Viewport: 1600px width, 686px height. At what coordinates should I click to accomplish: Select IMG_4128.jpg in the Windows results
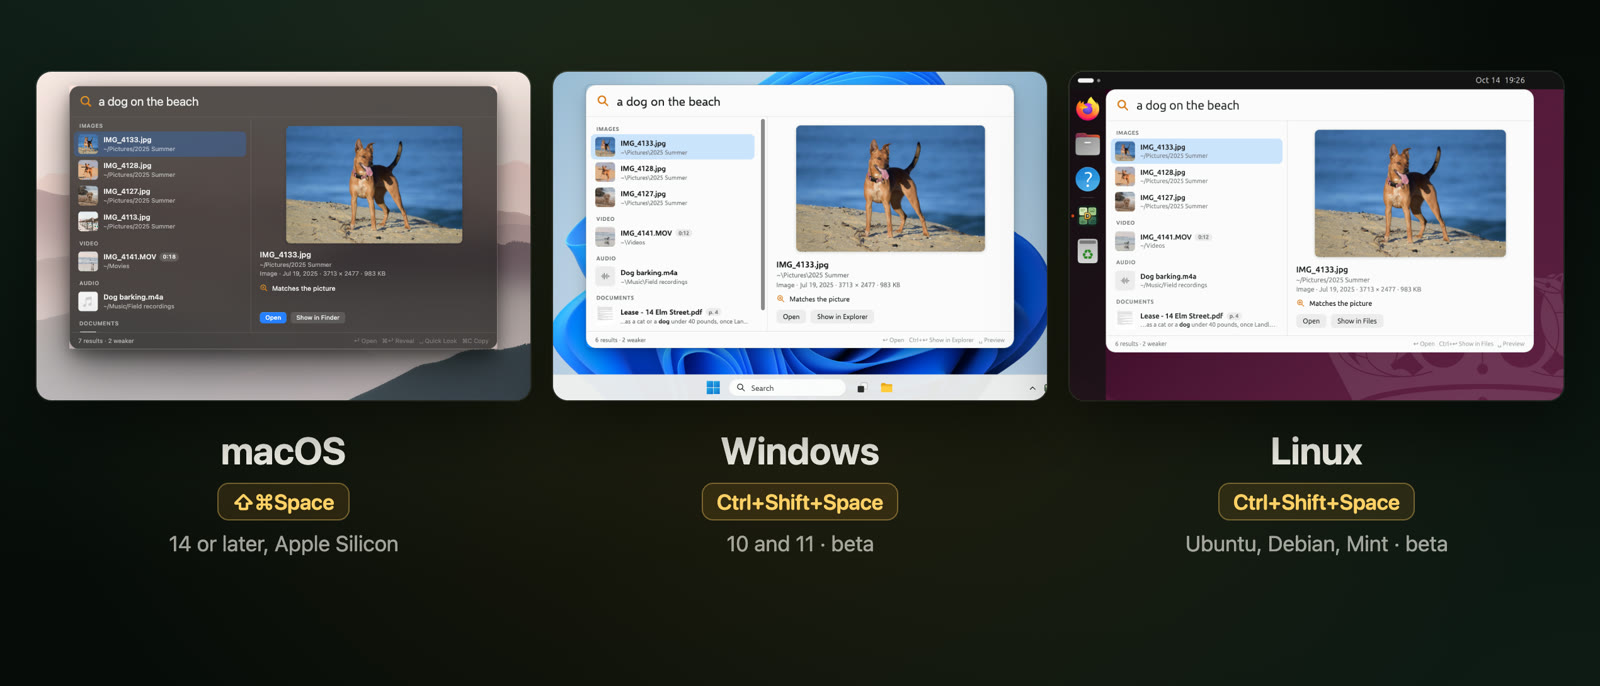[674, 172]
